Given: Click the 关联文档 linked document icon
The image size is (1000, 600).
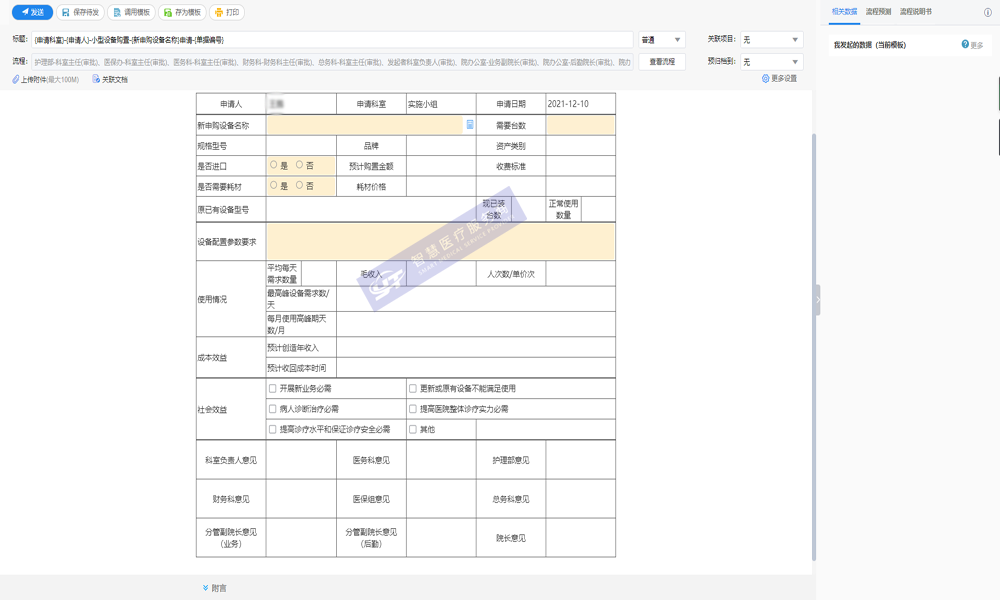Looking at the screenshot, I should point(96,79).
